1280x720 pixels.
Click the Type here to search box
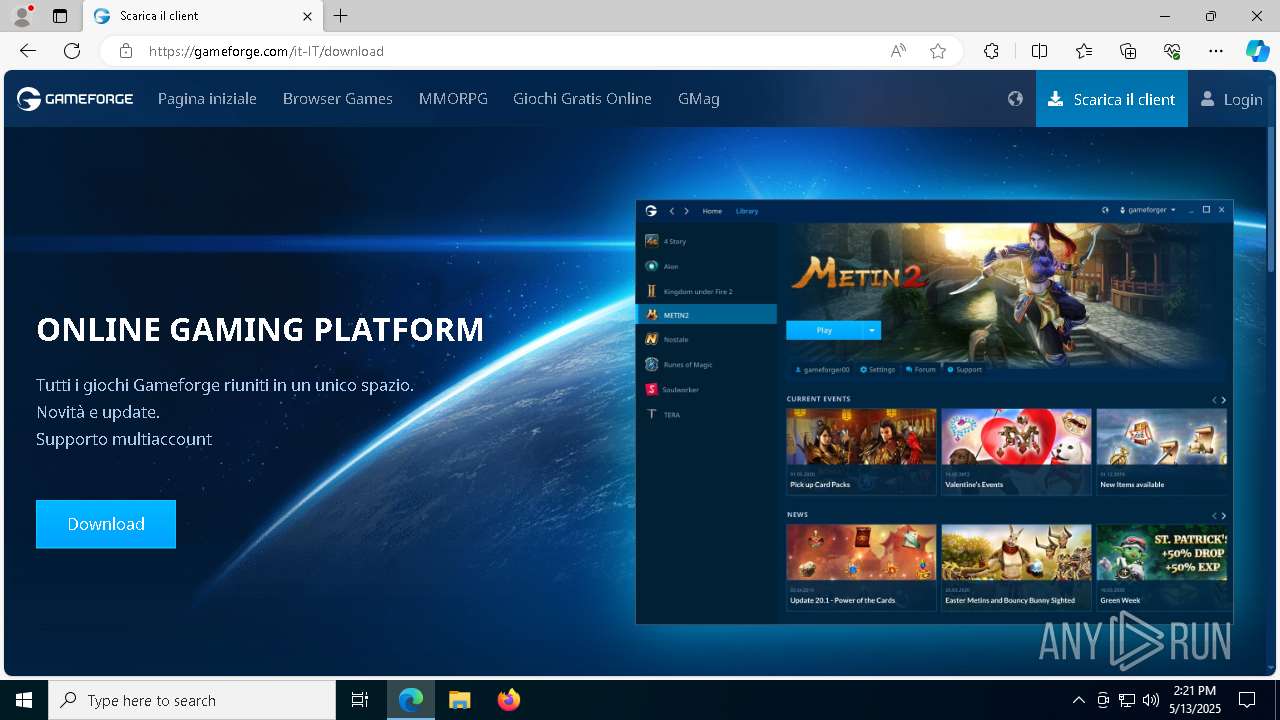point(192,700)
